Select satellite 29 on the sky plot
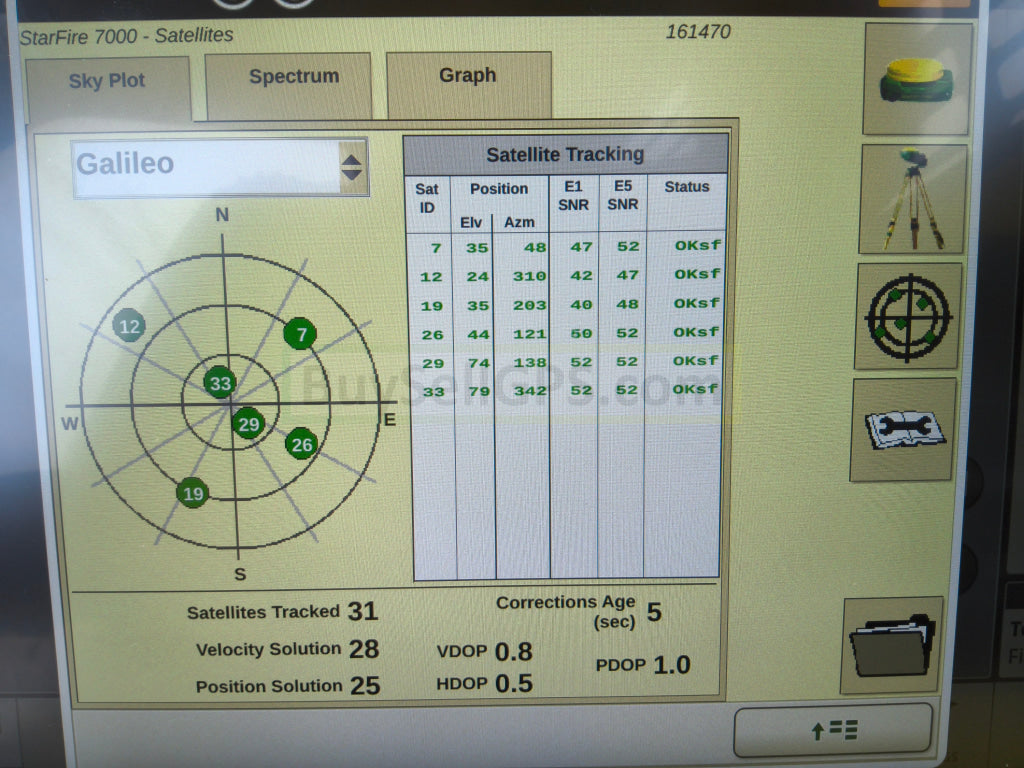 coord(248,424)
